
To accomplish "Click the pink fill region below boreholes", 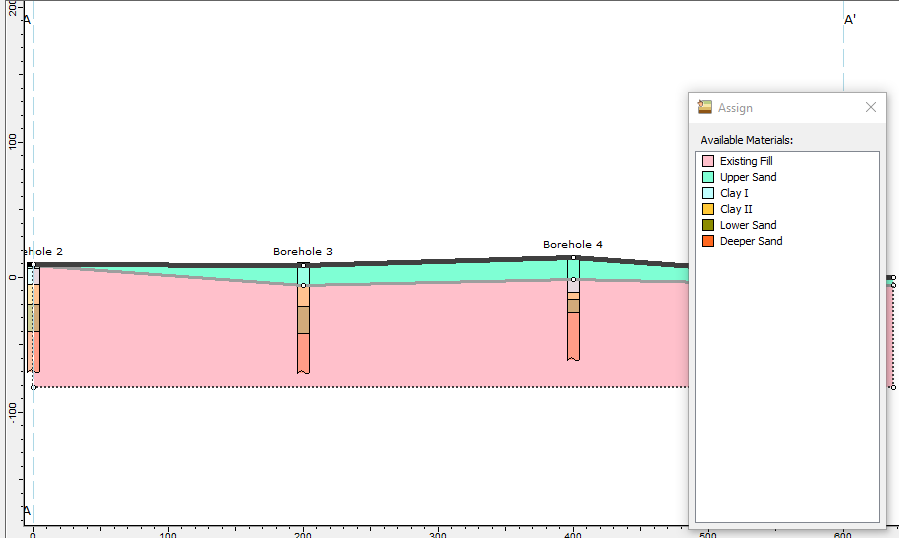I will [x=450, y=340].
